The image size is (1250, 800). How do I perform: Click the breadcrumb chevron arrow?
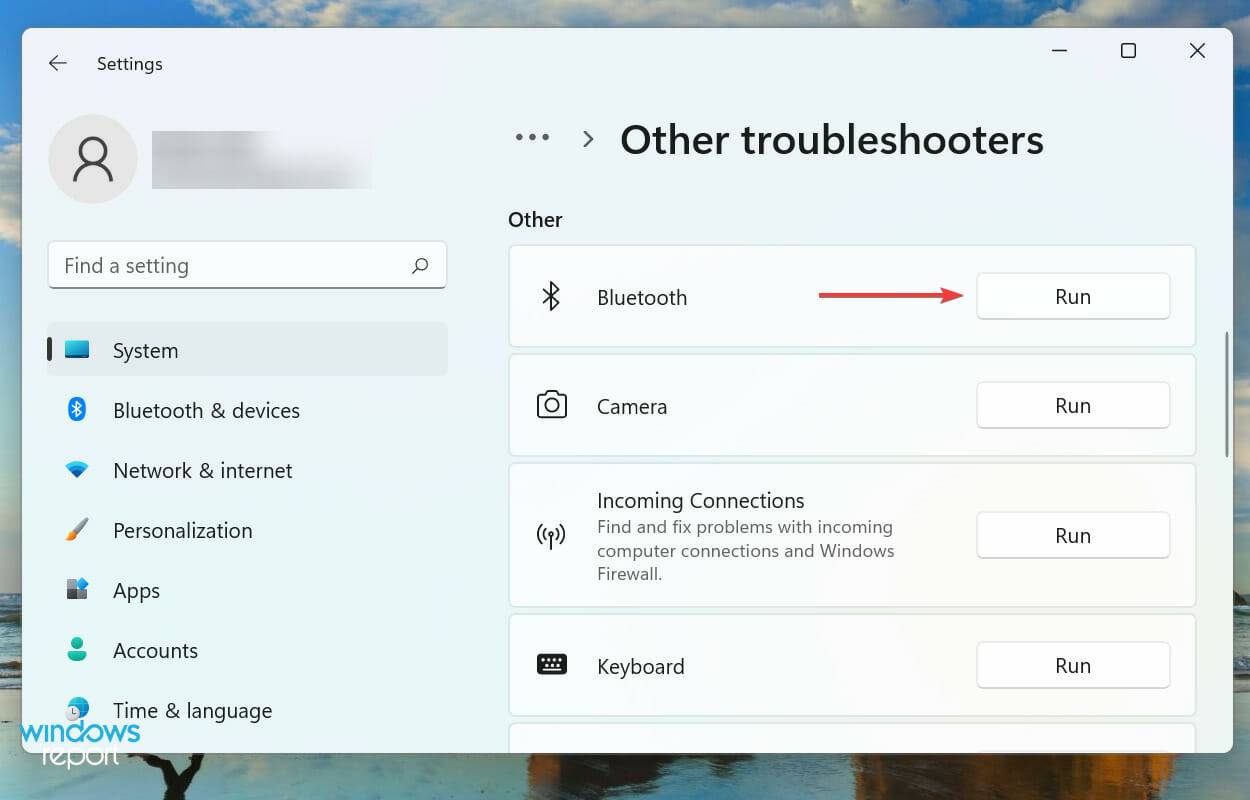click(x=588, y=139)
